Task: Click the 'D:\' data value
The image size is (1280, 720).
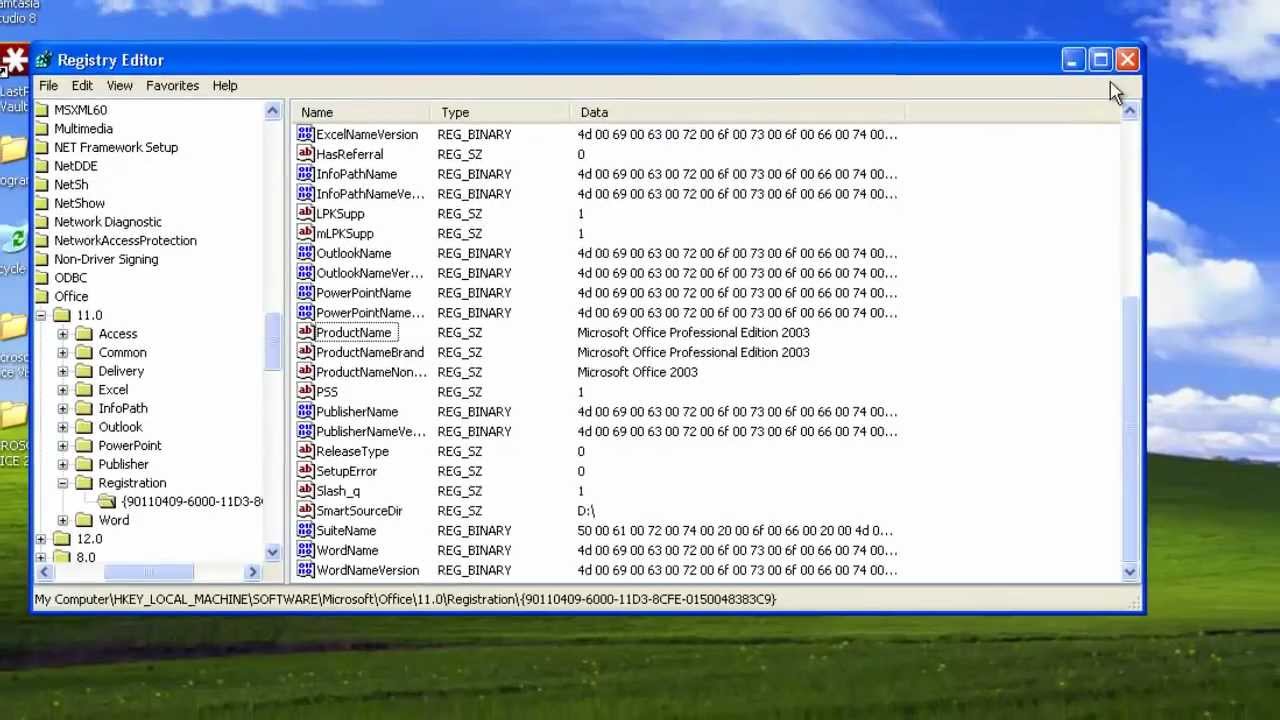Action: [586, 511]
